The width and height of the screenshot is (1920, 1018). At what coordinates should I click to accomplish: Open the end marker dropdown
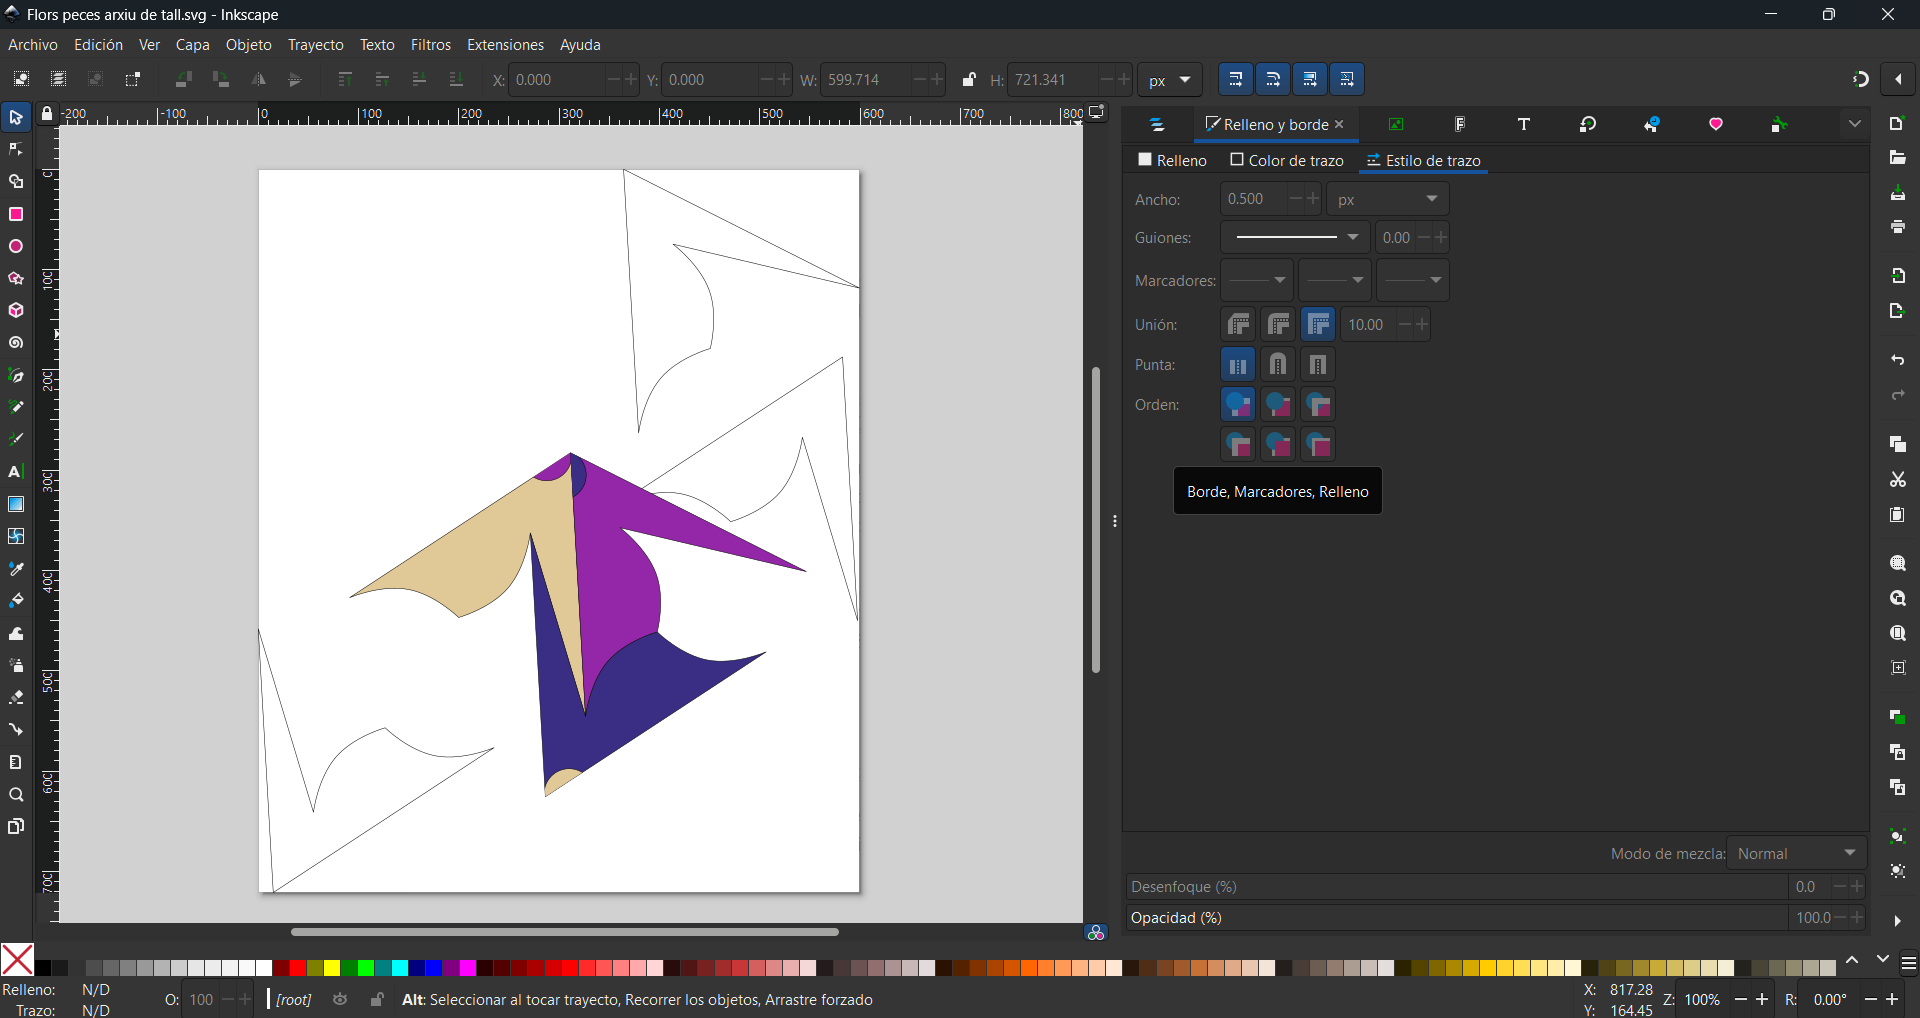pyautogui.click(x=1413, y=281)
